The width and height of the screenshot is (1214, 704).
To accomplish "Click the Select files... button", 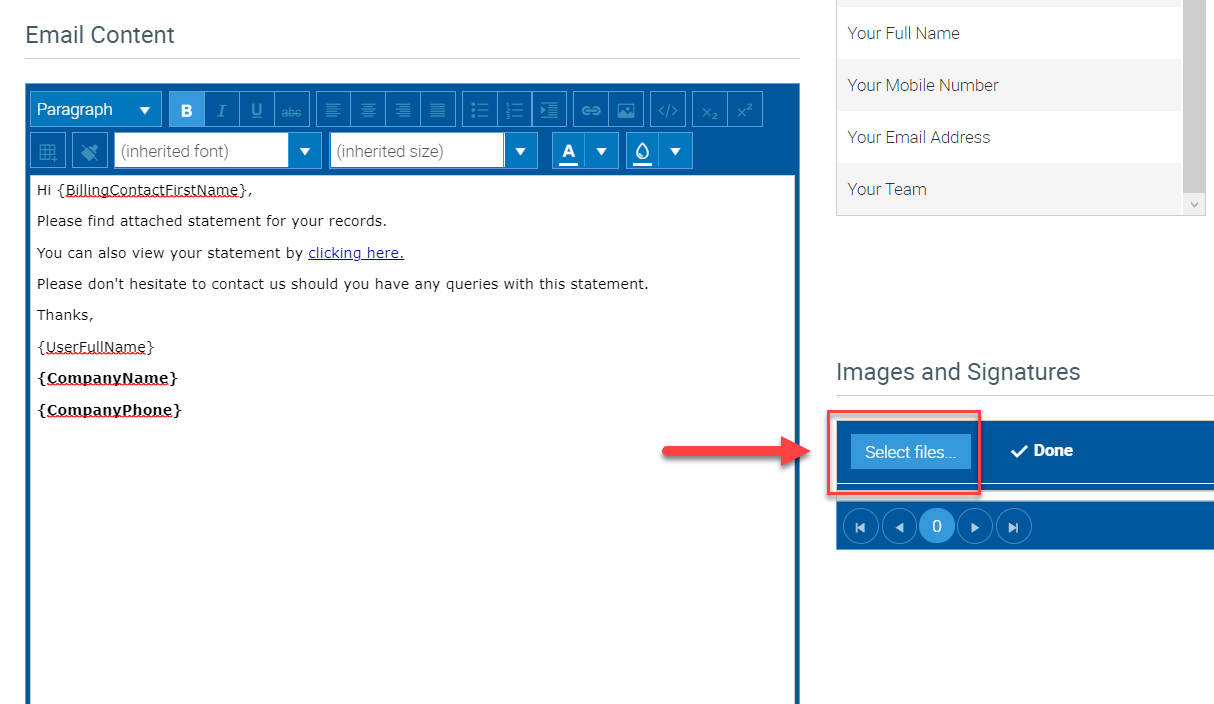I will 910,452.
